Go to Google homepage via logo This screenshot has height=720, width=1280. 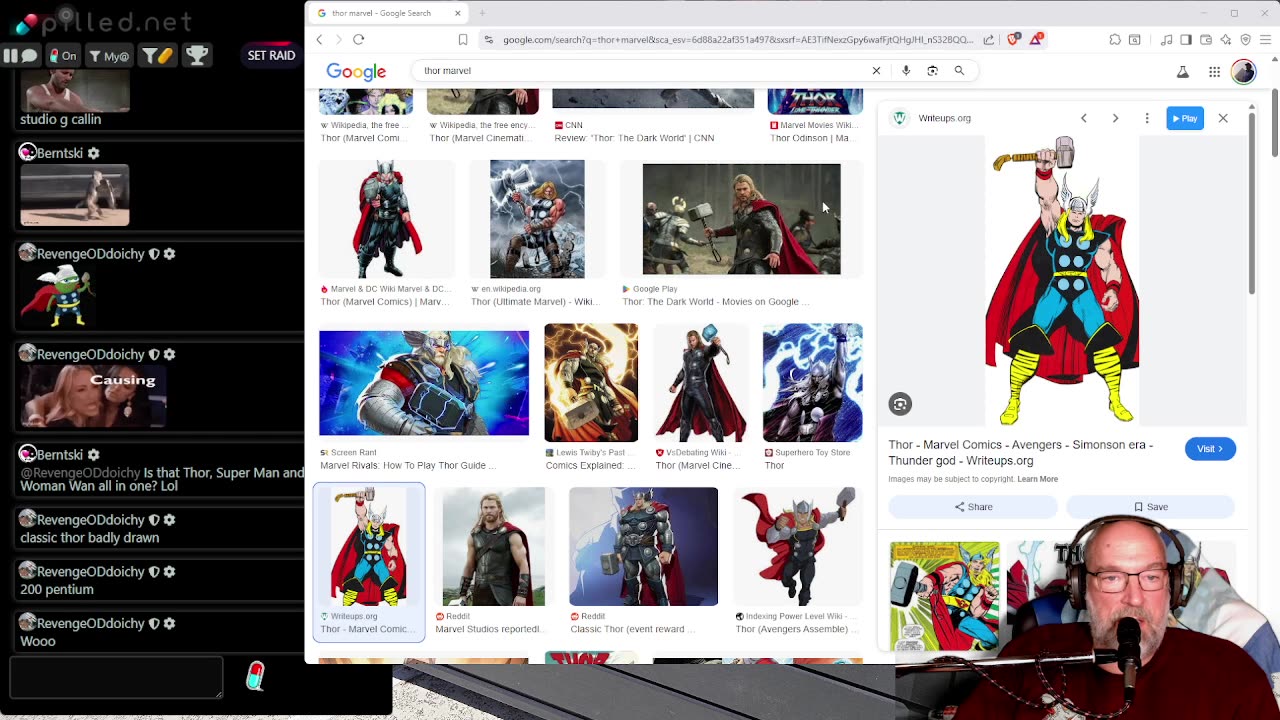click(356, 71)
